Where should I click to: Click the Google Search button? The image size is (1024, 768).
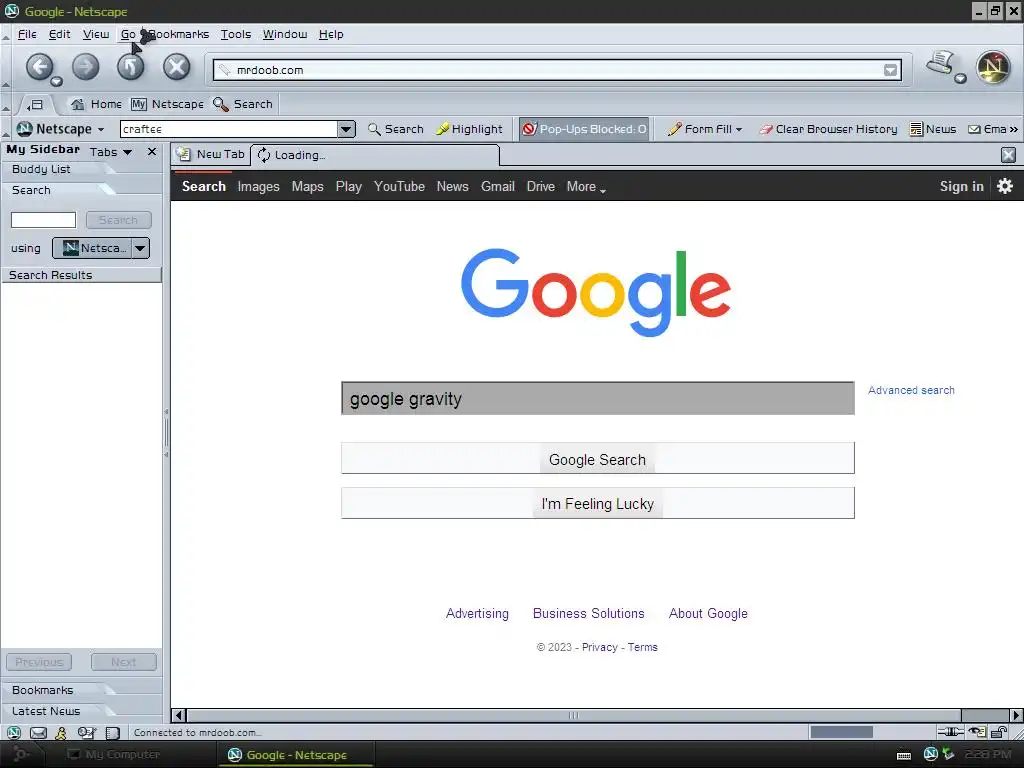[x=598, y=458]
